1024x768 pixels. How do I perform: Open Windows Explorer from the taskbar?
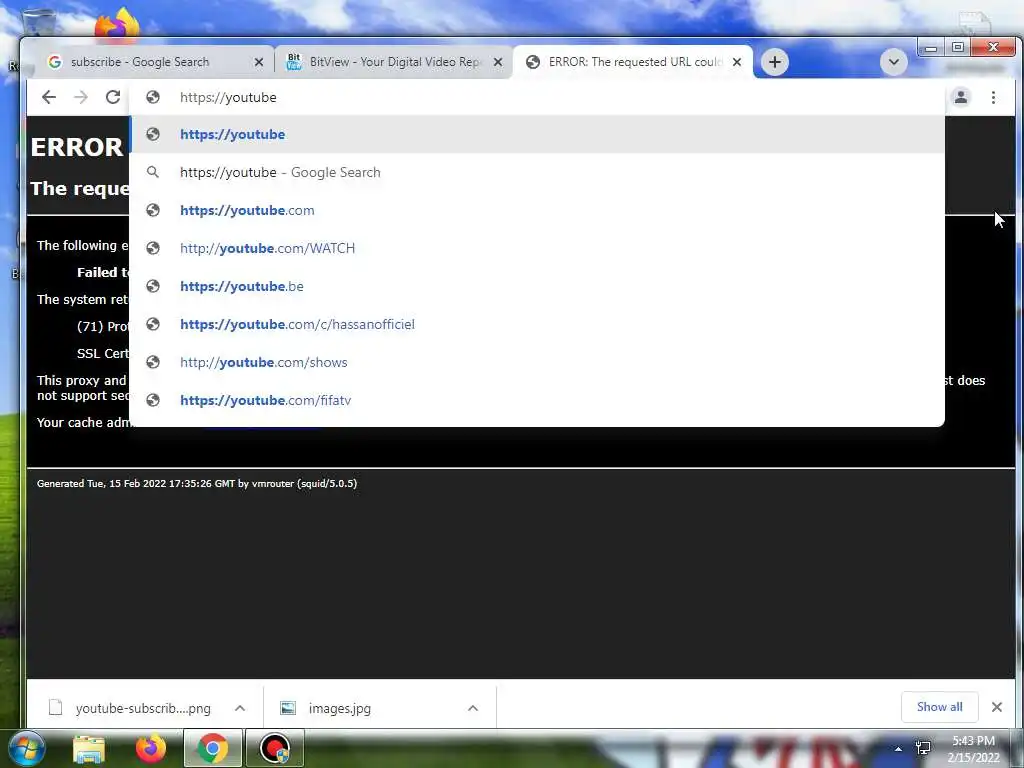tap(89, 748)
